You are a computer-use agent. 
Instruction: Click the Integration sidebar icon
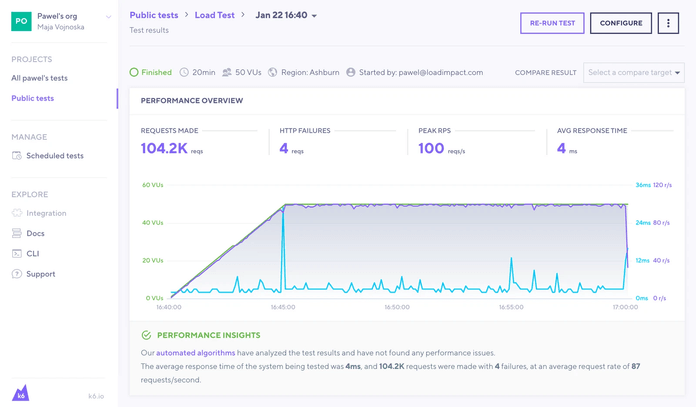[x=17, y=213]
